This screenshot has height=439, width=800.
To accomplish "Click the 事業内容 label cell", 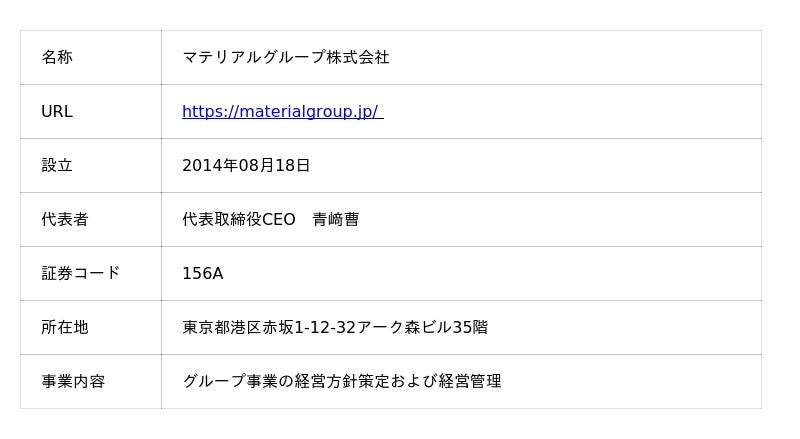I will (x=73, y=382).
